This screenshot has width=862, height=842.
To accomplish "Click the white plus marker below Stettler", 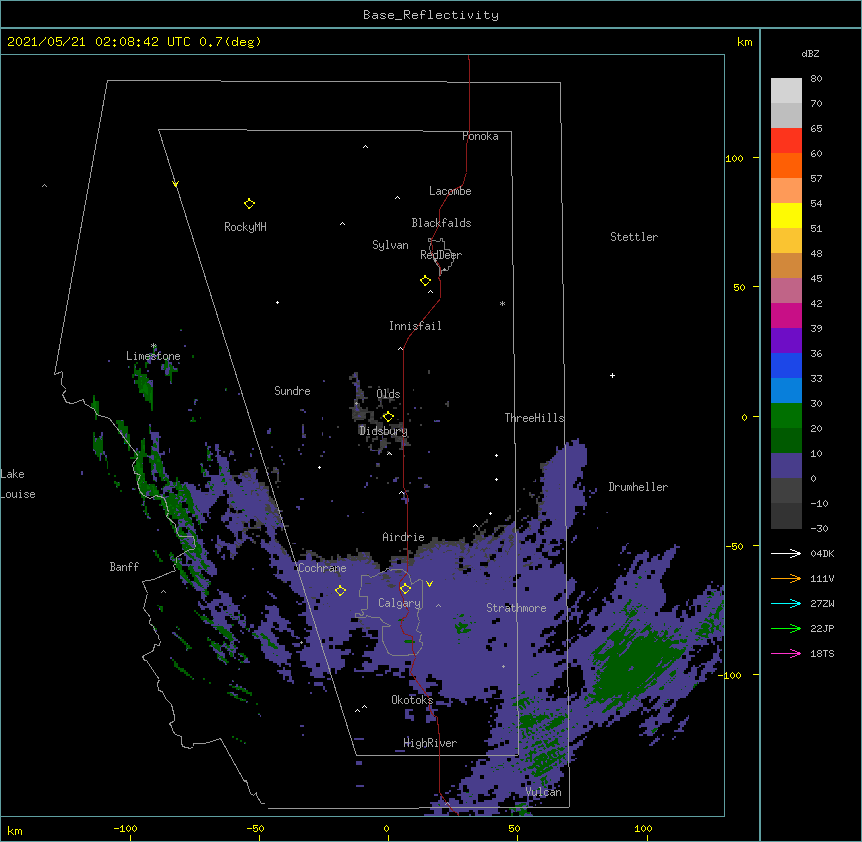I will tap(612, 375).
